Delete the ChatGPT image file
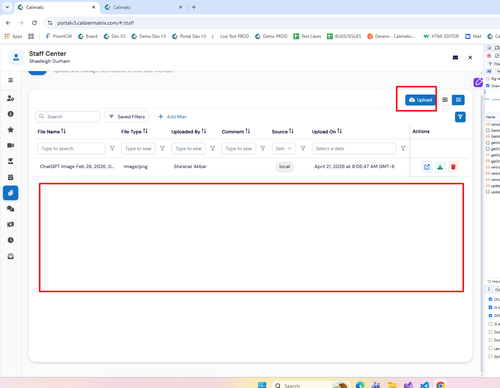 coord(453,167)
